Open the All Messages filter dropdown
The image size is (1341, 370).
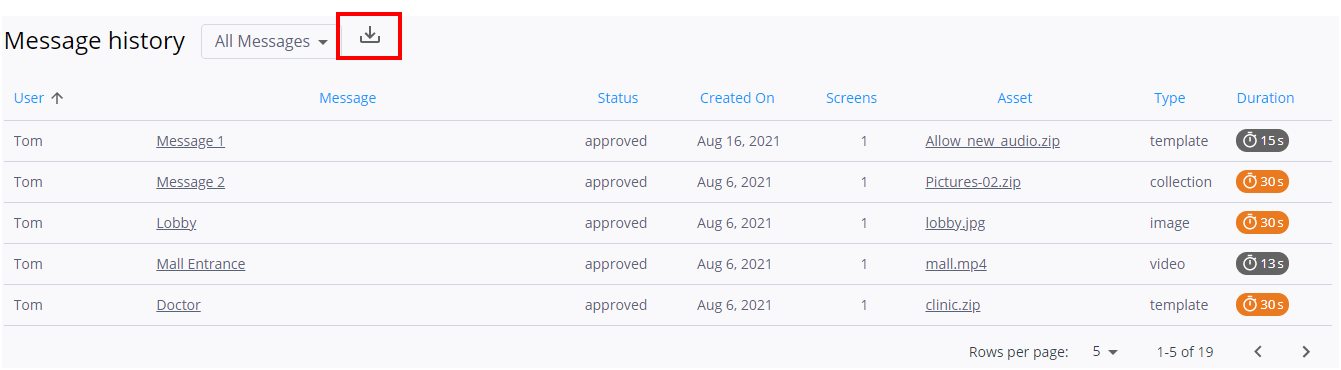270,42
